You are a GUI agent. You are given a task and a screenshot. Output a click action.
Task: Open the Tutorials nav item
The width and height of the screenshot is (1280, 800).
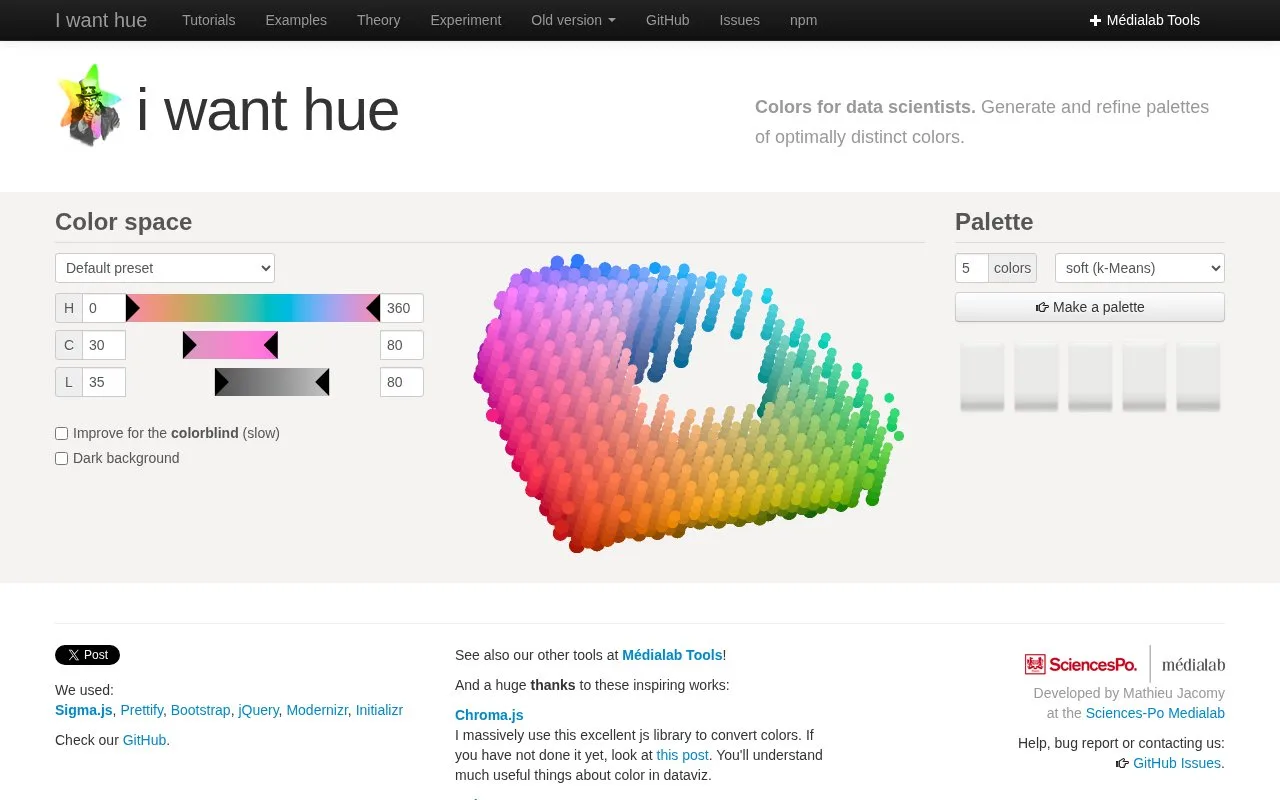point(209,20)
